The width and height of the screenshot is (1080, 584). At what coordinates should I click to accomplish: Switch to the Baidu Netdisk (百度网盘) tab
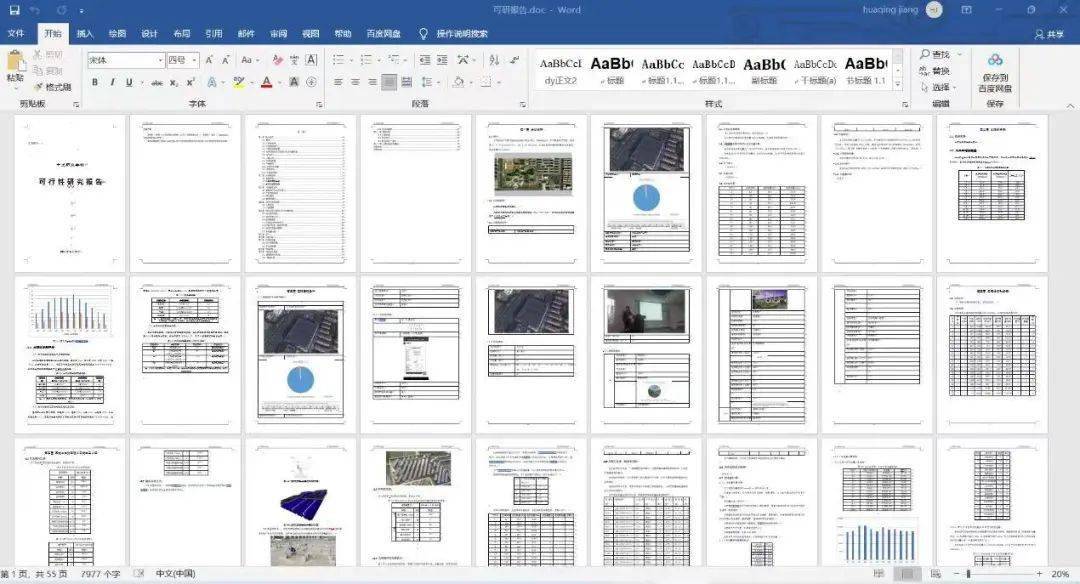pyautogui.click(x=384, y=33)
